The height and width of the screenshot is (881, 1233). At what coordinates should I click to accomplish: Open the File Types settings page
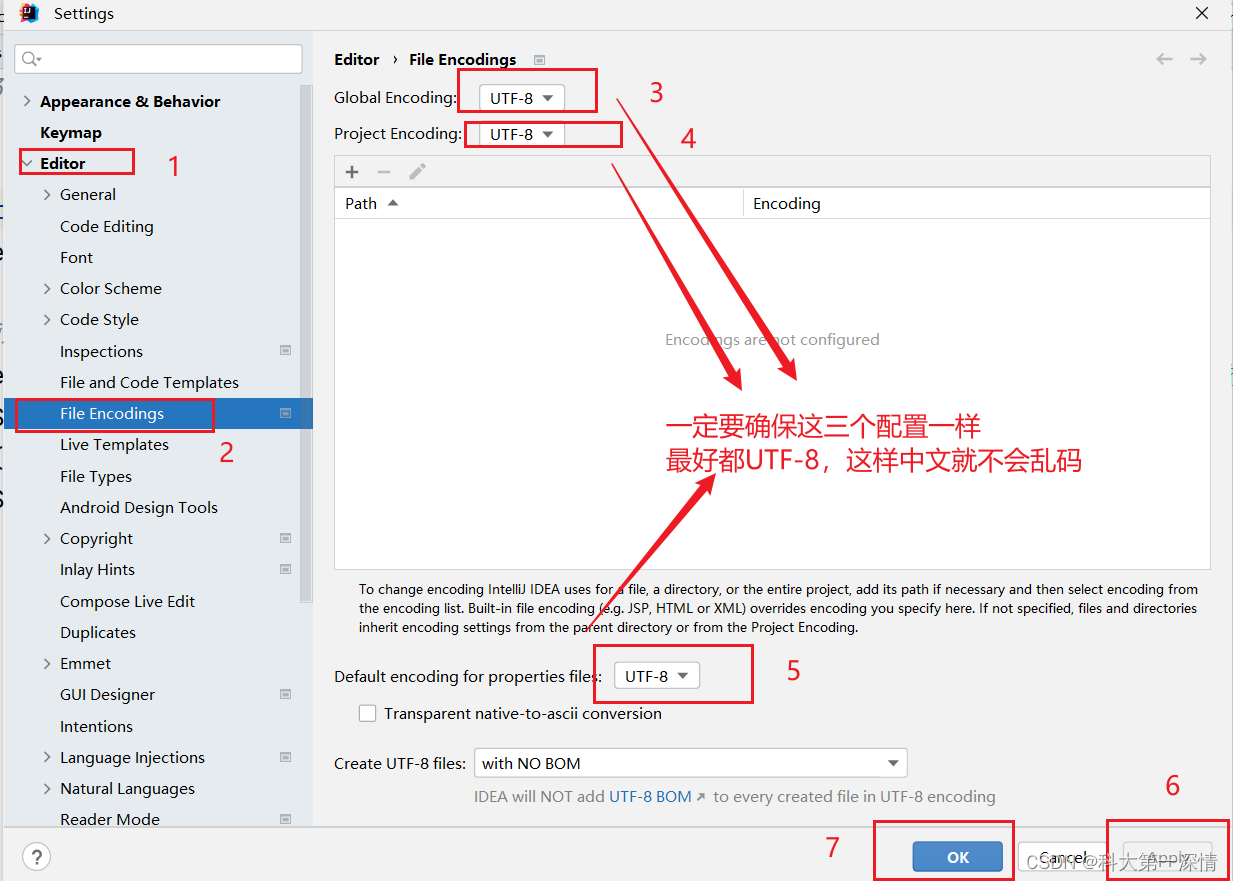click(96, 476)
